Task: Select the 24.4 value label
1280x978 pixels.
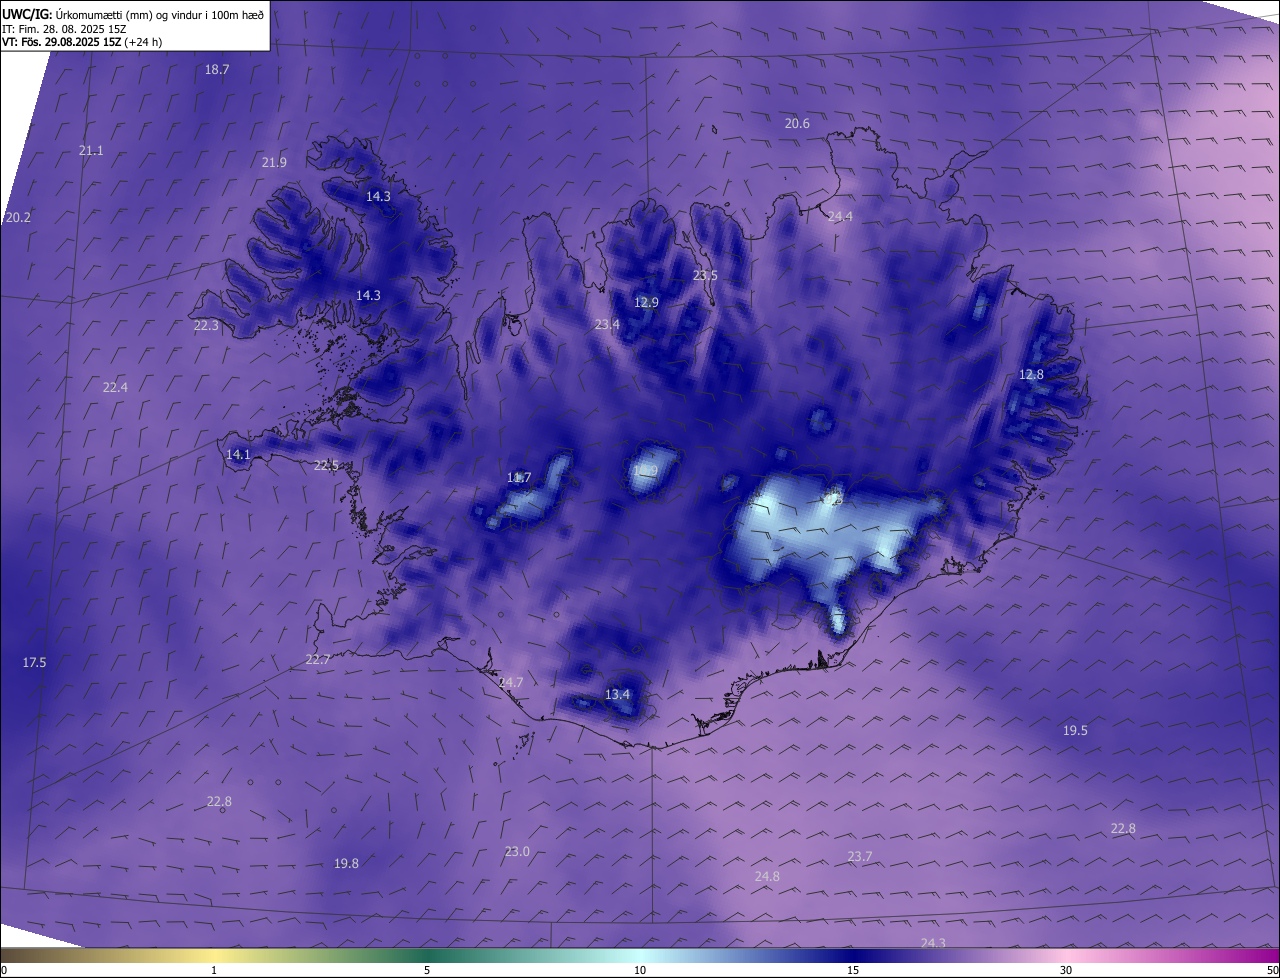Action: tap(840, 216)
